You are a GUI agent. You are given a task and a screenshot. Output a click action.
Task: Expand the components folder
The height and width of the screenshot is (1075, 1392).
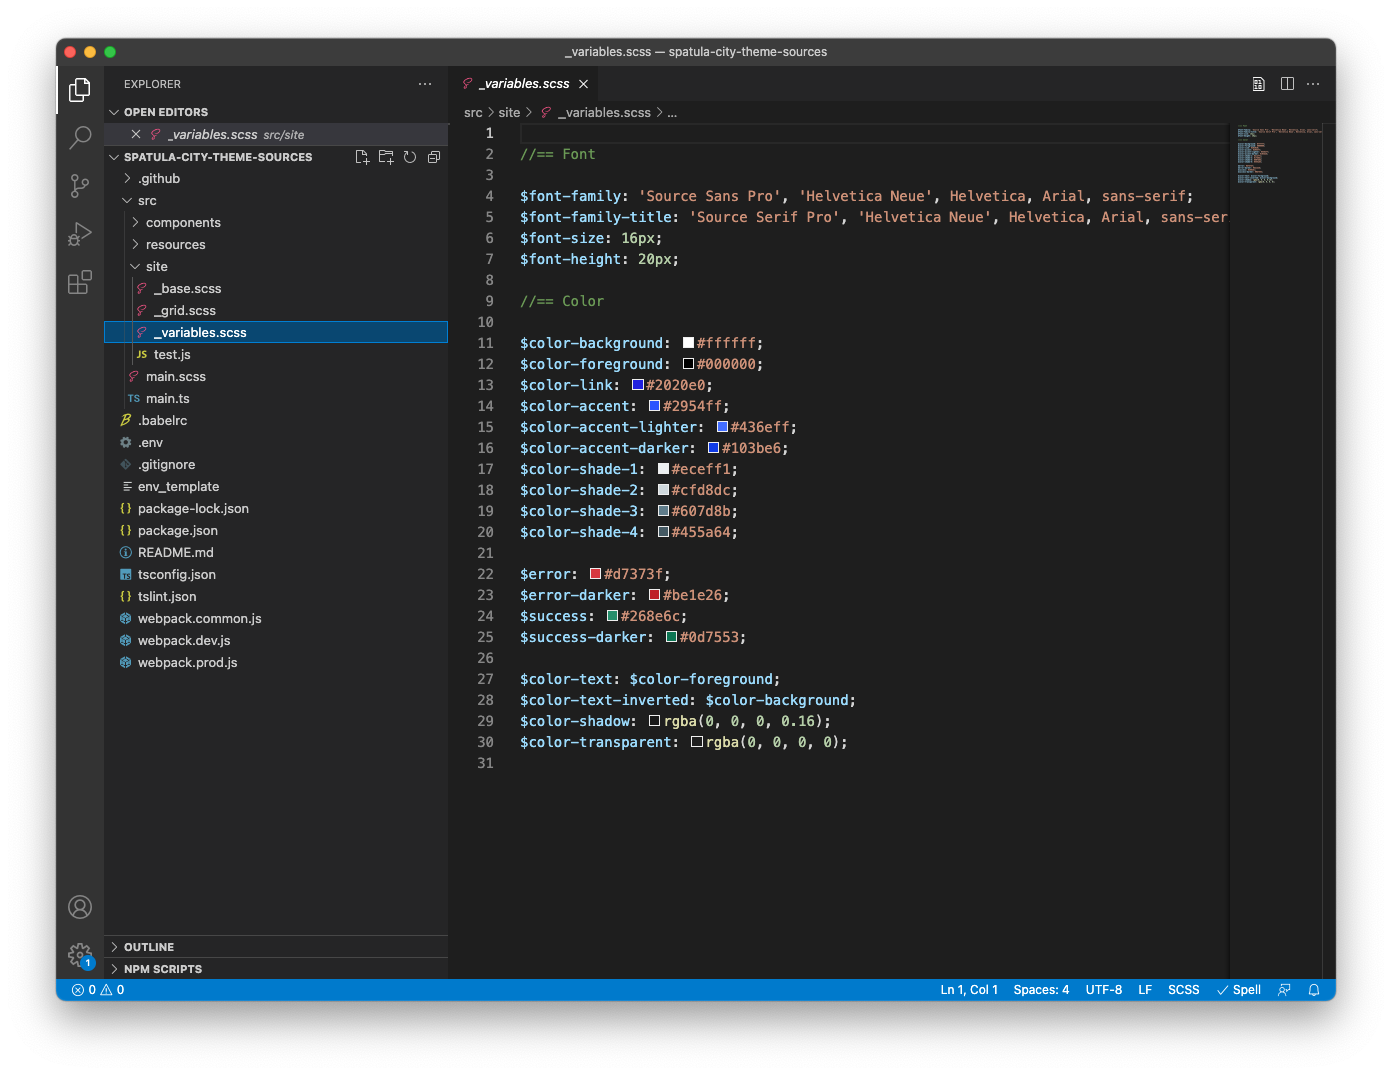tap(183, 223)
